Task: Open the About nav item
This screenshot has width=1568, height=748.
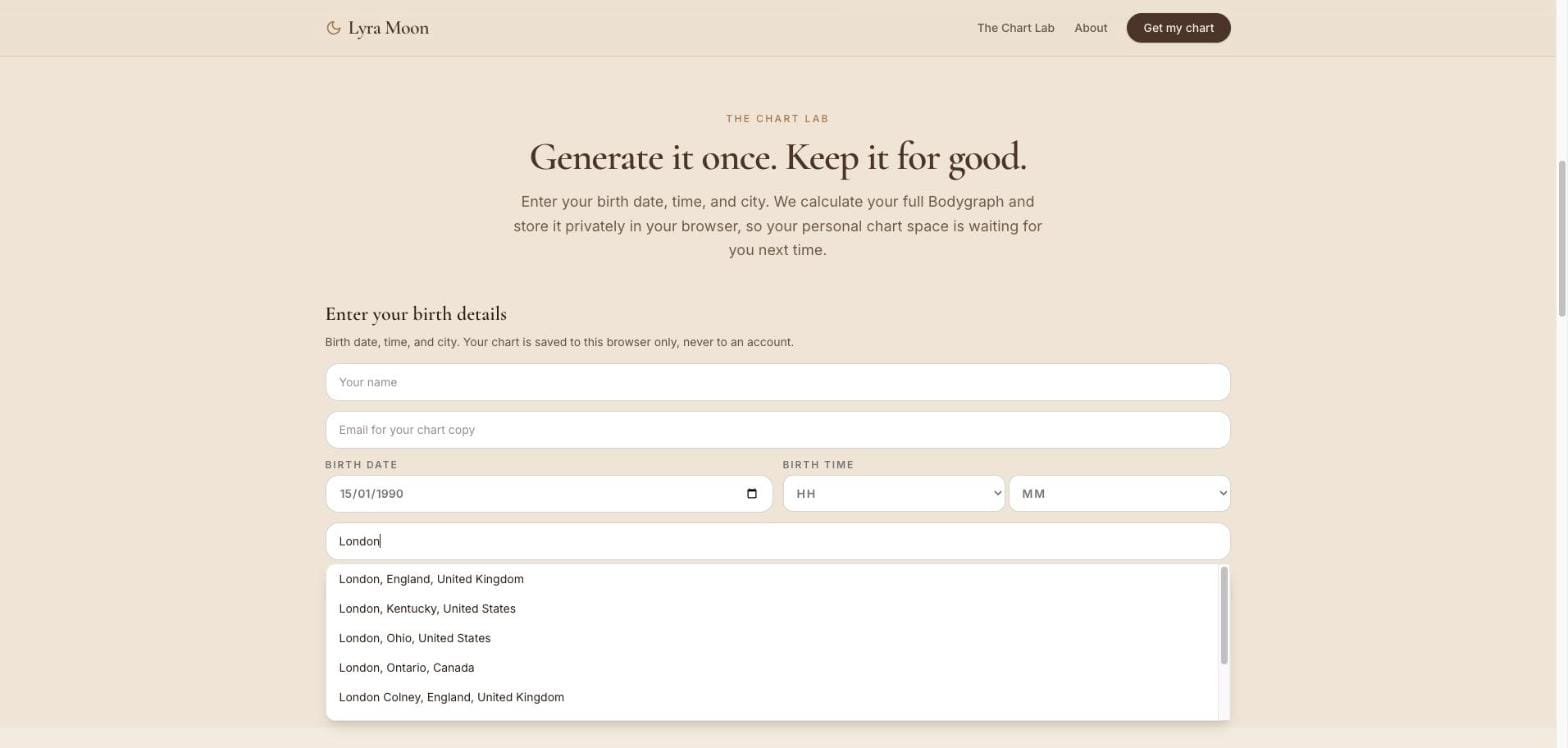Action: pyautogui.click(x=1090, y=28)
